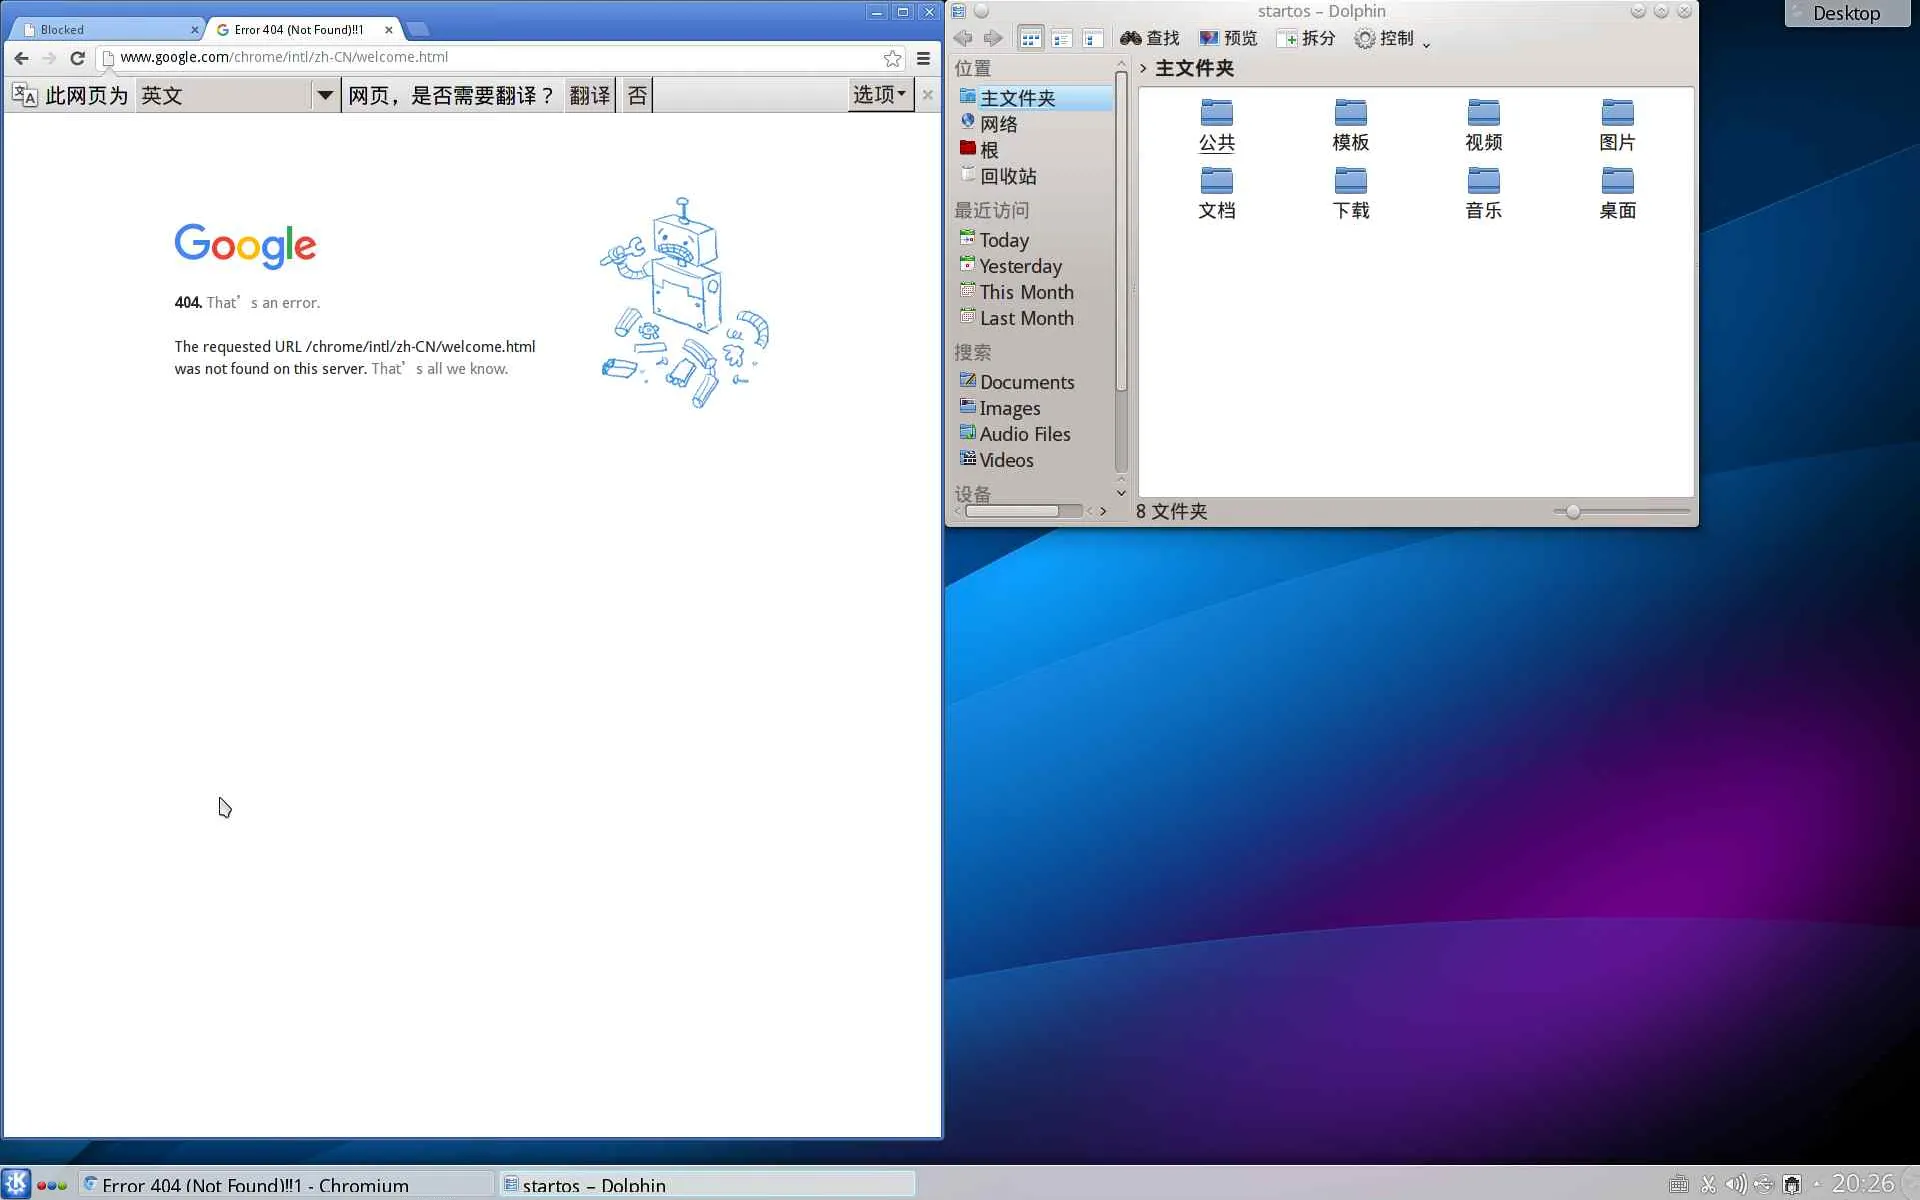The image size is (1920, 1200).
Task: Select Dolphin icons view mode button
Action: (1030, 39)
